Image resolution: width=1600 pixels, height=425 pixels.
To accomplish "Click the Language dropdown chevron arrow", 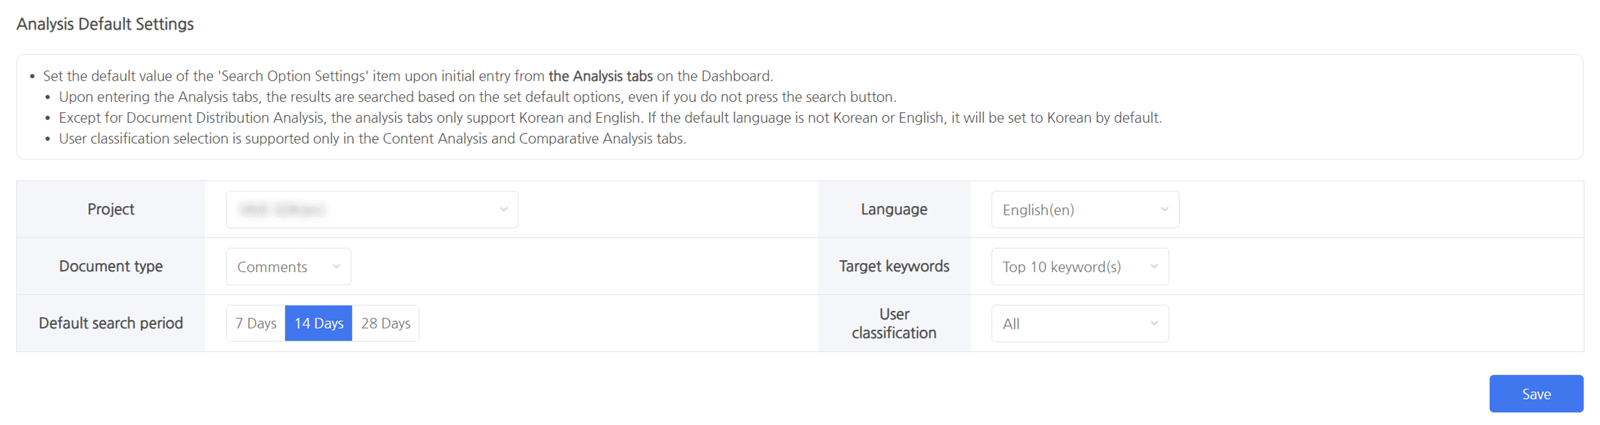I will (x=1164, y=210).
